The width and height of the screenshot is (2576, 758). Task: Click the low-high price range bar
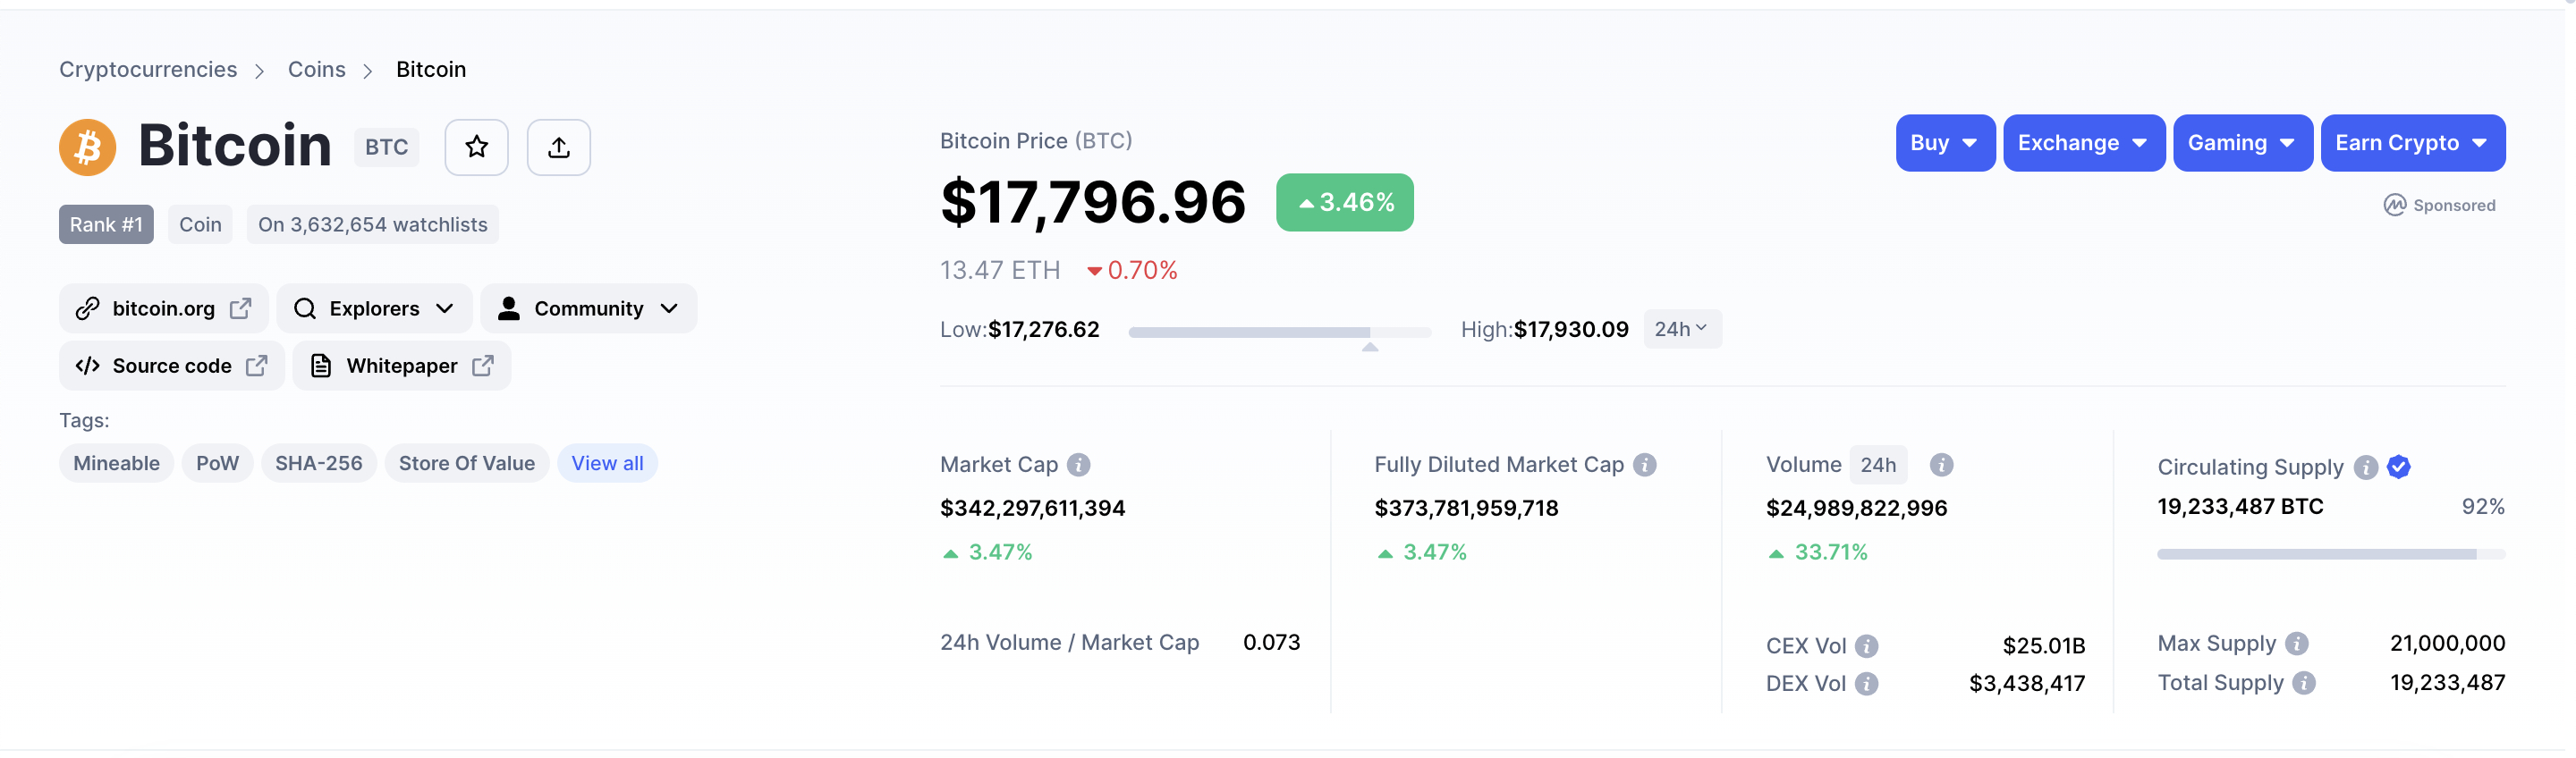pos(1279,332)
